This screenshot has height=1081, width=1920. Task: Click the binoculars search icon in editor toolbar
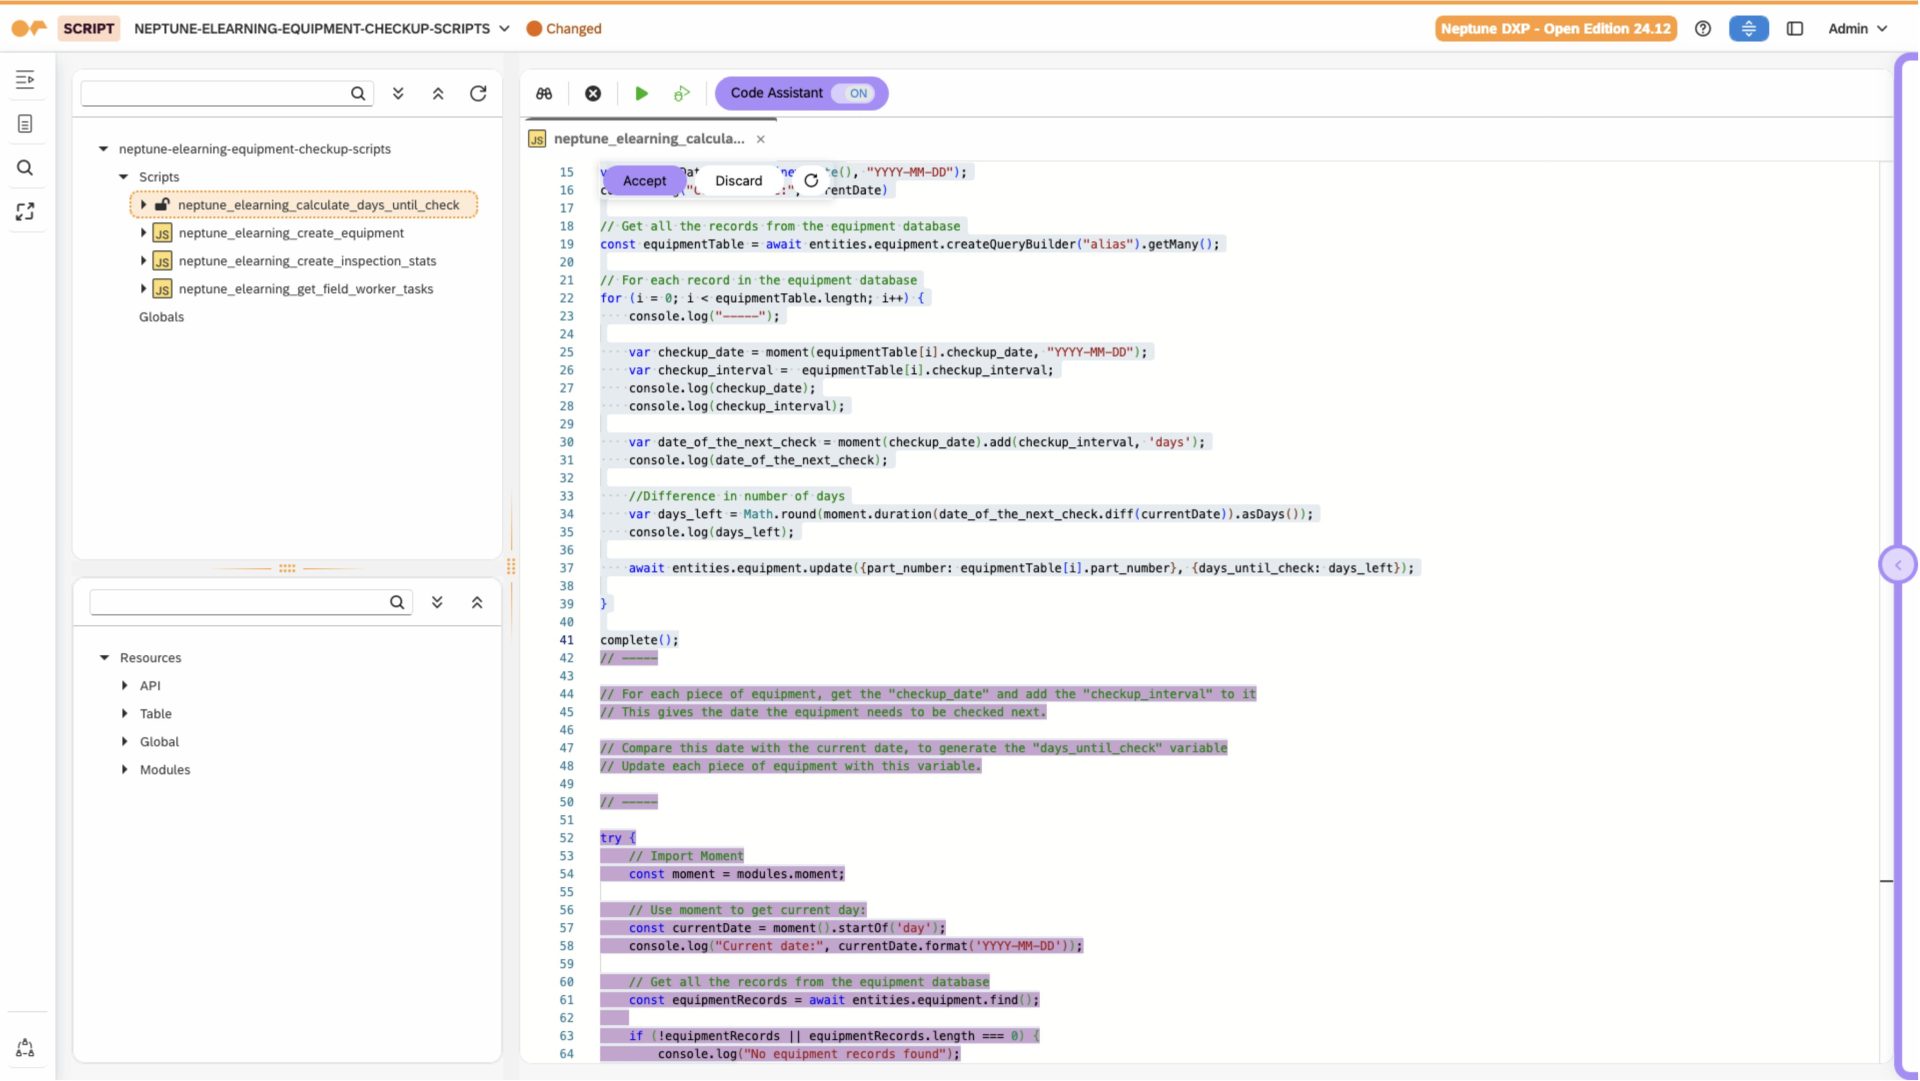(x=544, y=93)
